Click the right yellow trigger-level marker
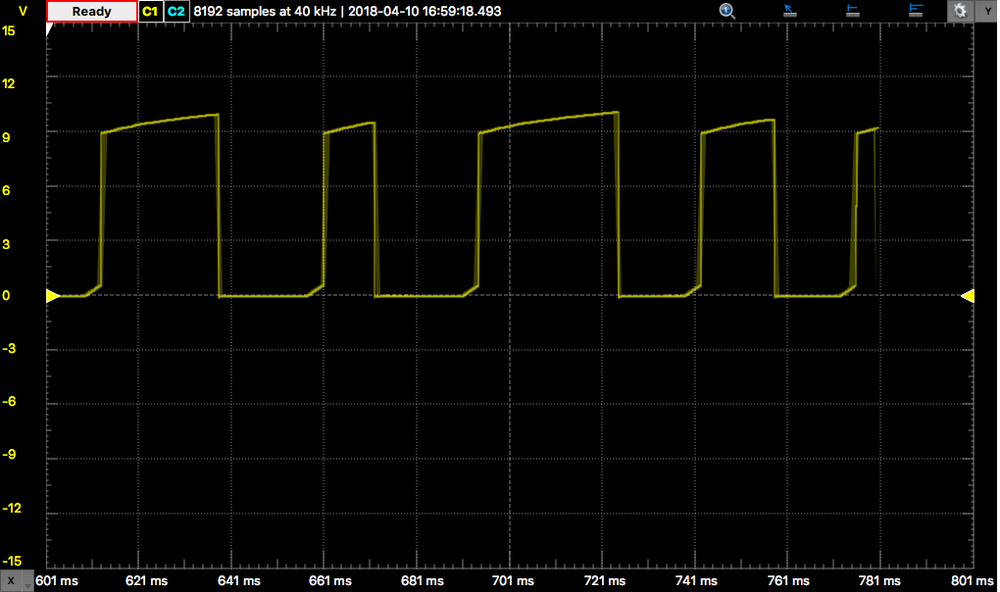Viewport: 1000px width, 592px height. (x=967, y=296)
